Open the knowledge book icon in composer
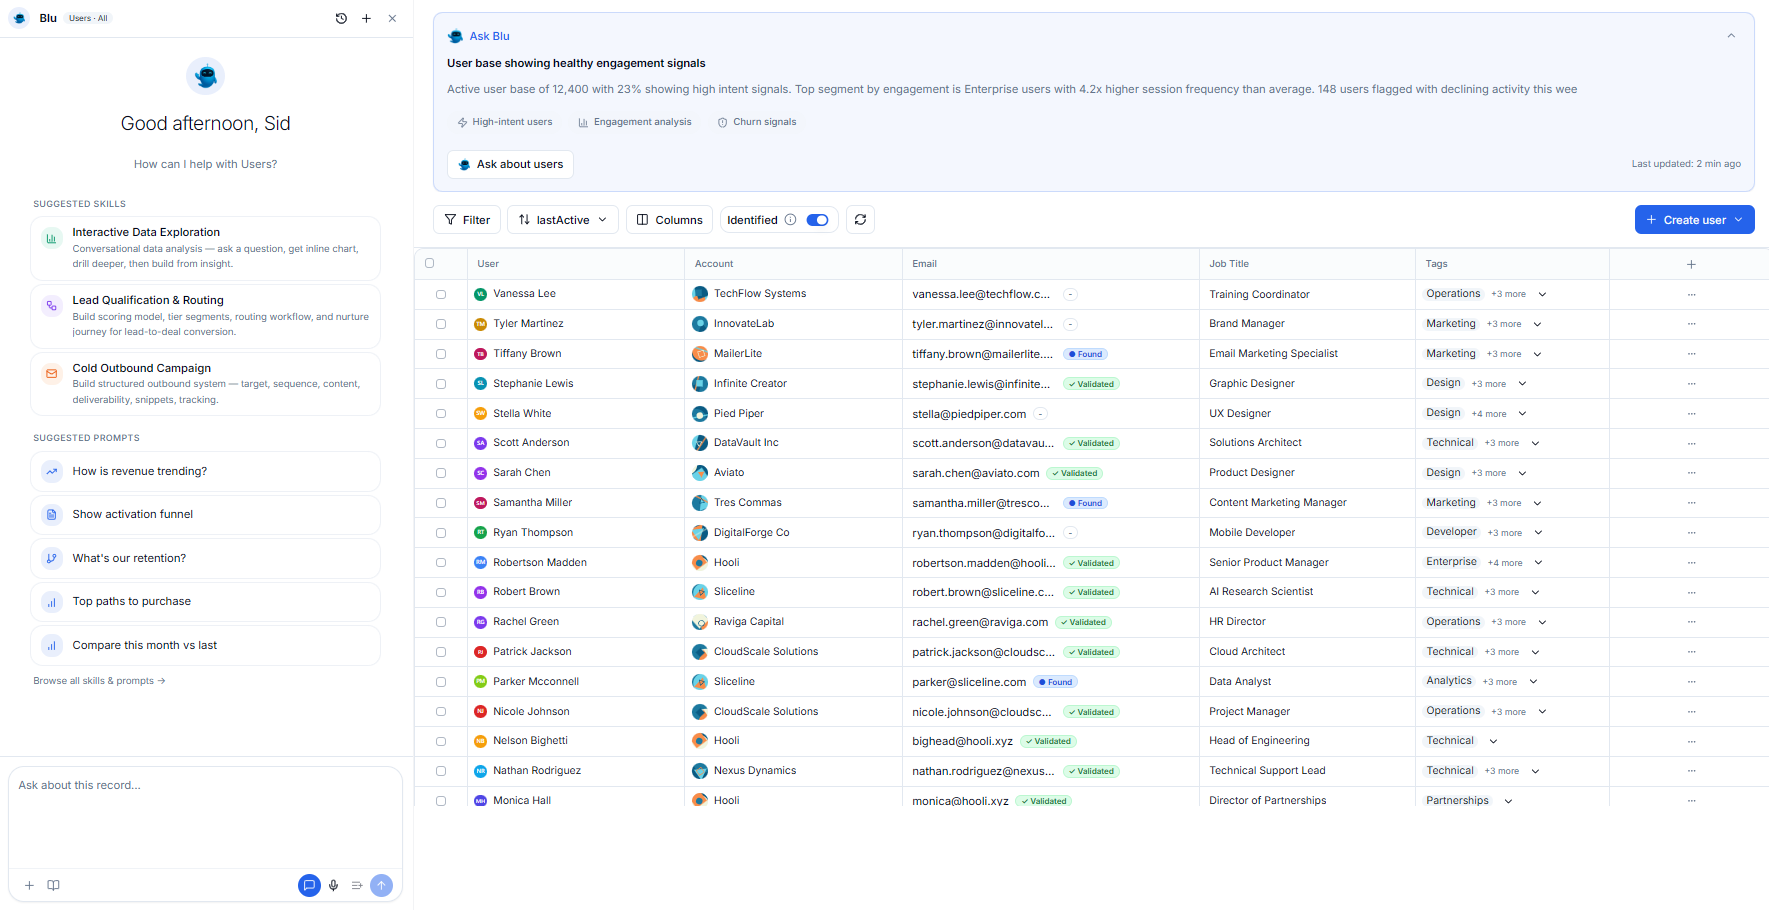The height and width of the screenshot is (910, 1769). click(53, 885)
